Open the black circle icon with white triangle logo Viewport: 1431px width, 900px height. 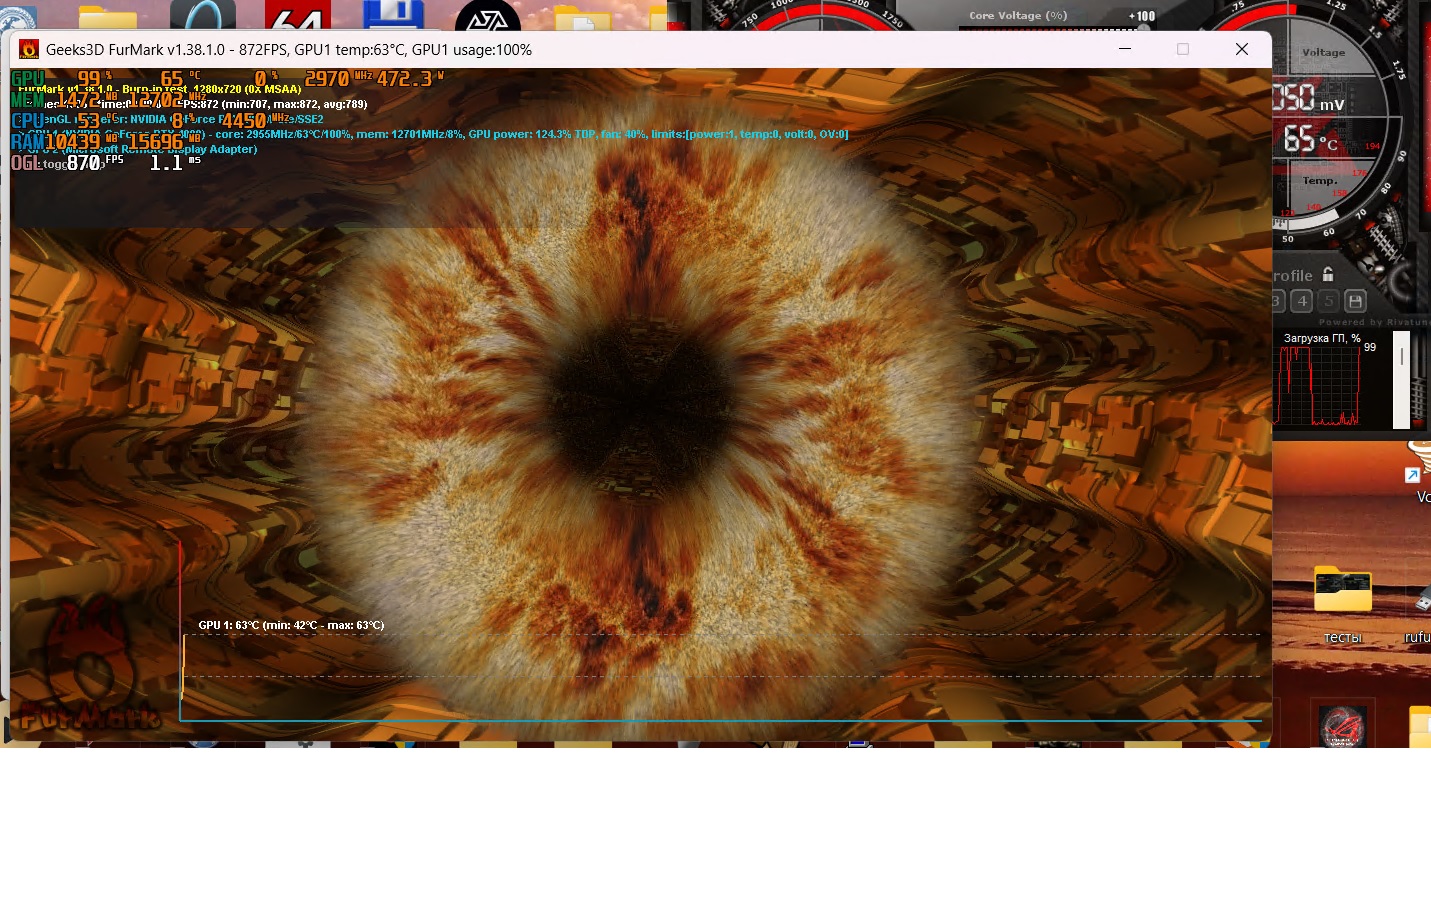tap(488, 15)
